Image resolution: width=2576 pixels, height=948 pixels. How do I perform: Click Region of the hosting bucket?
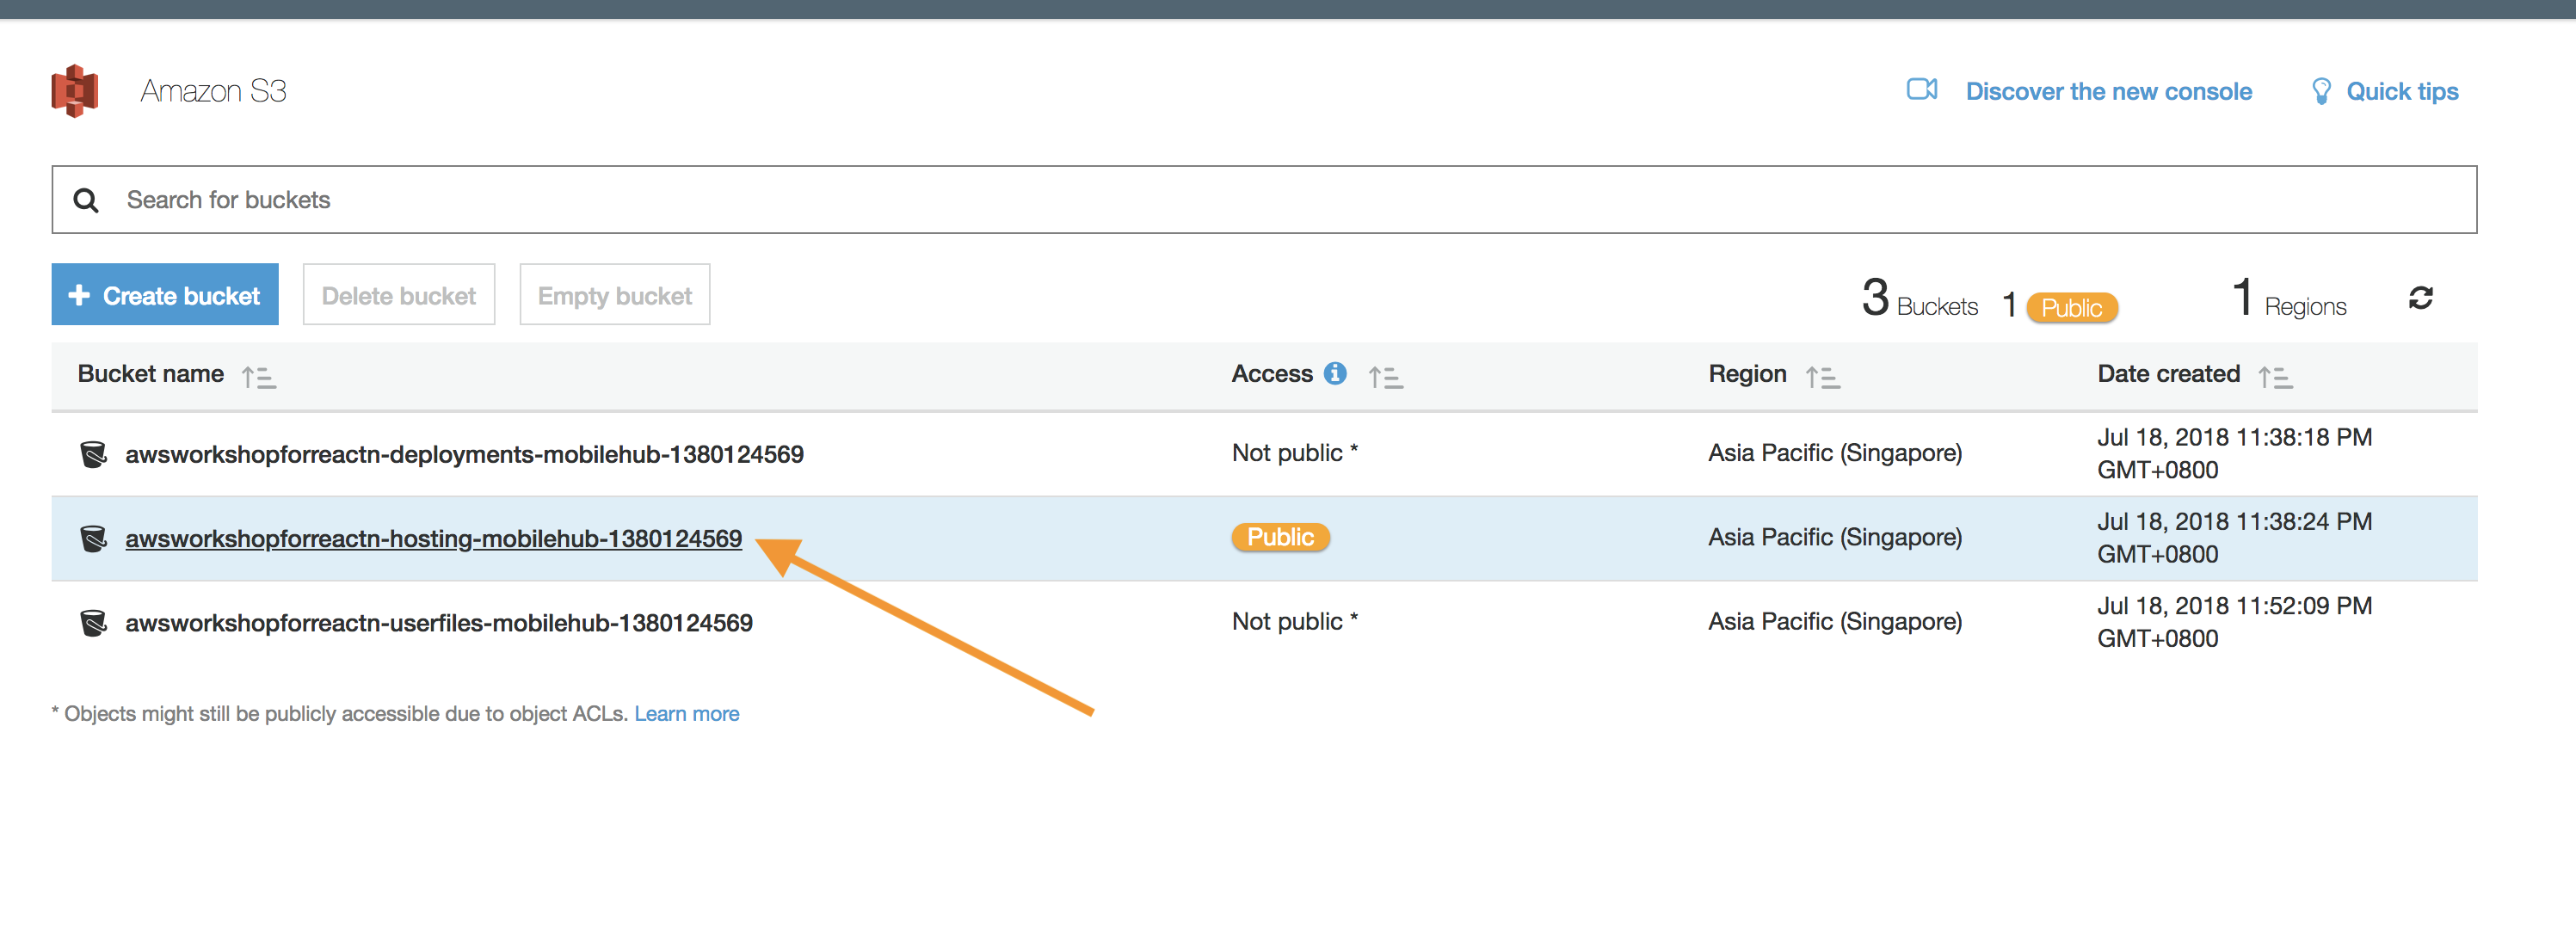(1835, 538)
